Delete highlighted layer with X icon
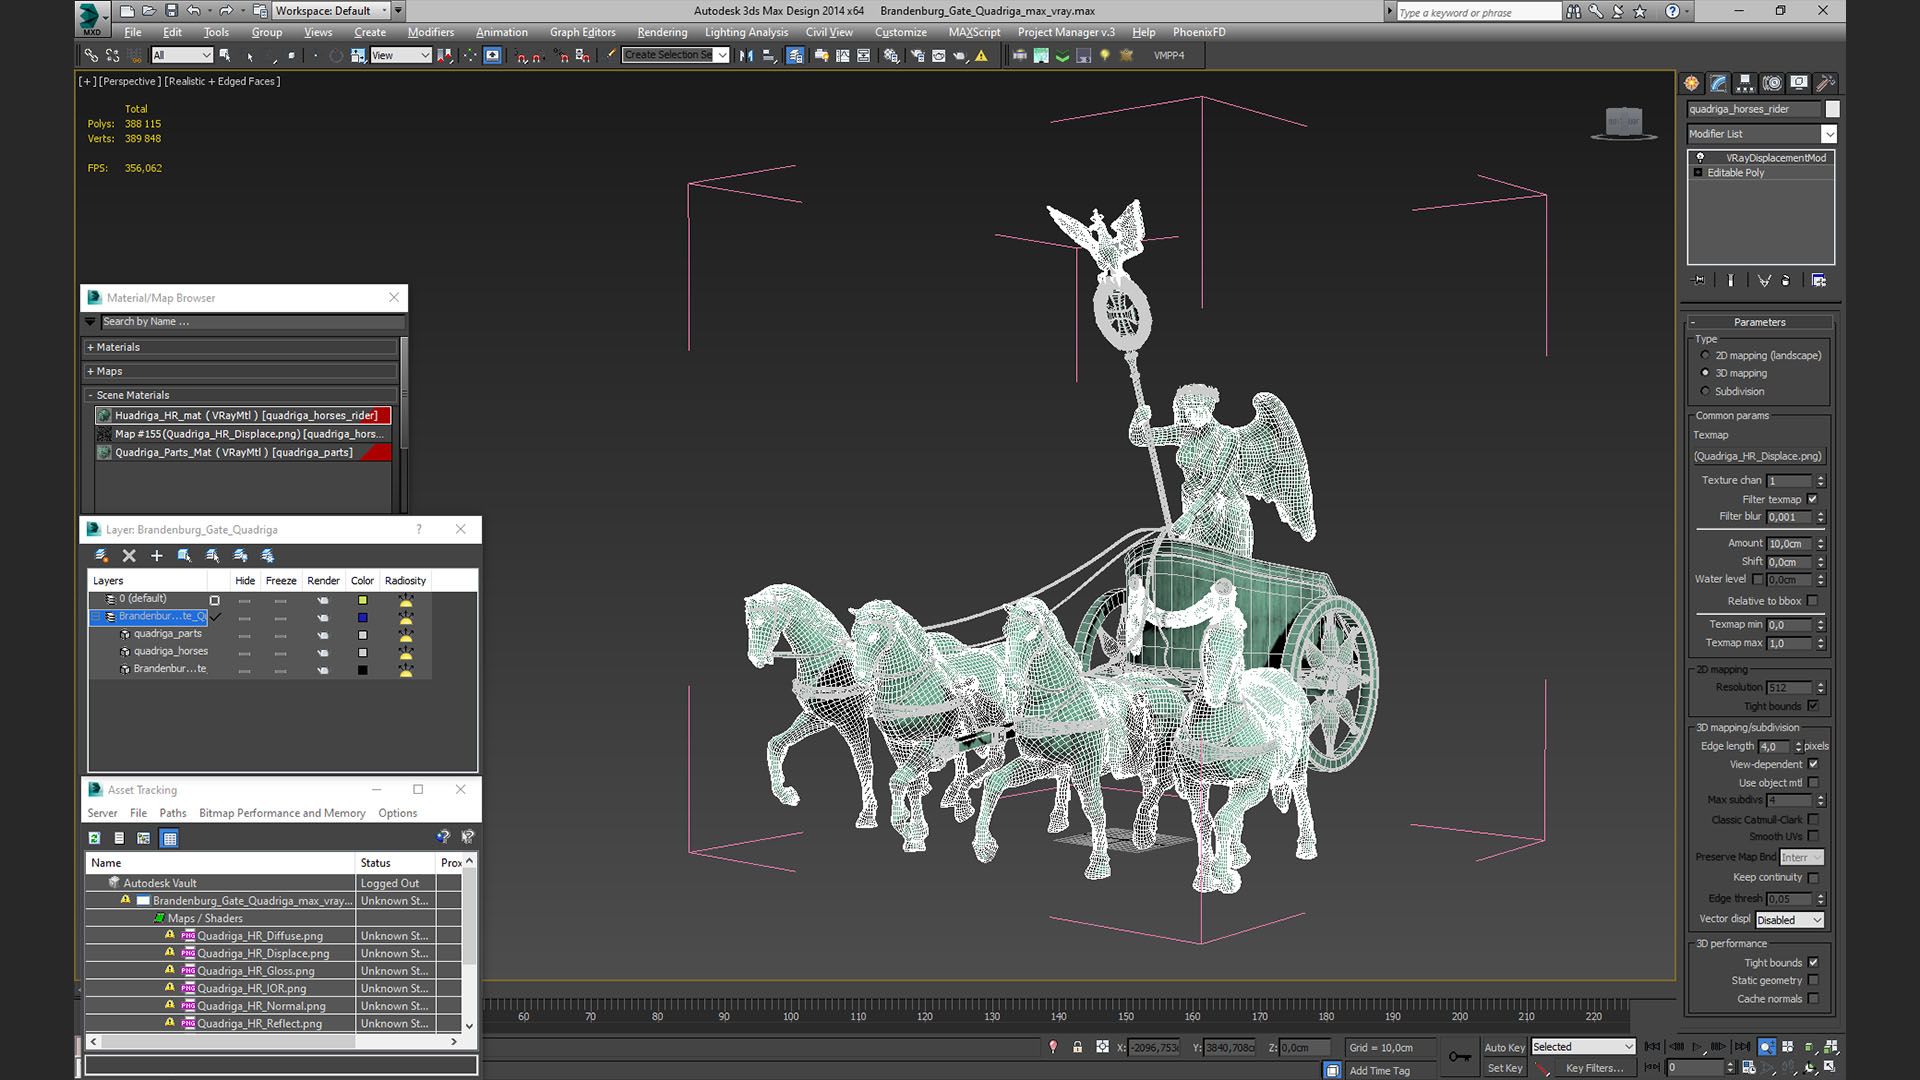Image resolution: width=1920 pixels, height=1080 pixels. coord(129,556)
